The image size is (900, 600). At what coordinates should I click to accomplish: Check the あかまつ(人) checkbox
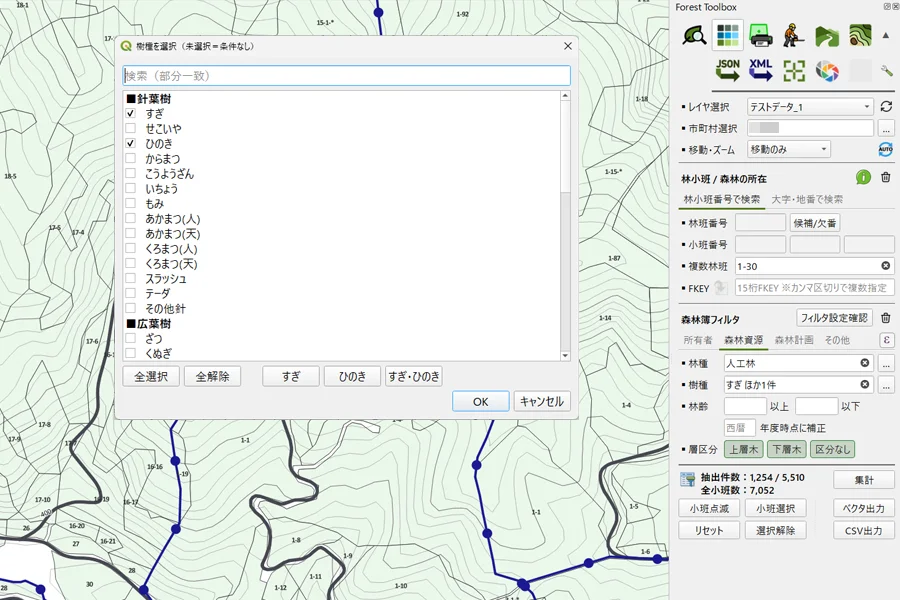(x=131, y=218)
